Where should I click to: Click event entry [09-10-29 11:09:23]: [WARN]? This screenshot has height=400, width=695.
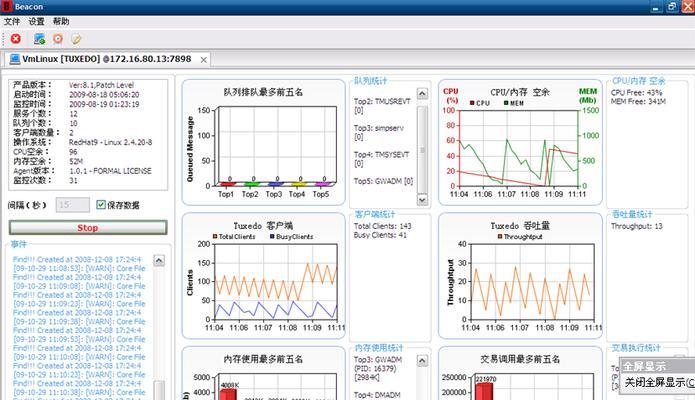click(x=79, y=304)
